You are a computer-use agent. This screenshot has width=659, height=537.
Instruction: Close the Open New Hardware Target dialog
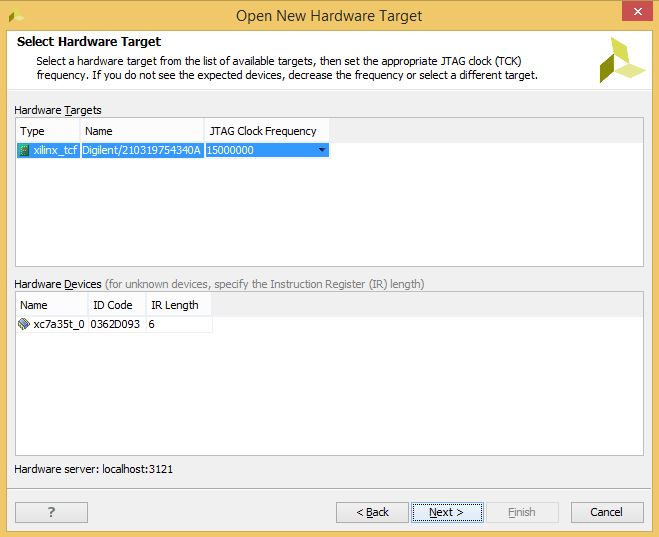(637, 11)
